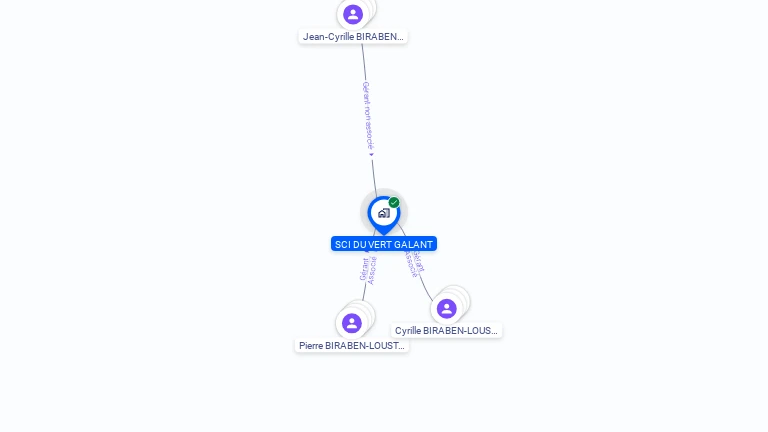Click the Pierre BIRABEN-LOUST... name label
768x432 pixels.
(x=352, y=345)
